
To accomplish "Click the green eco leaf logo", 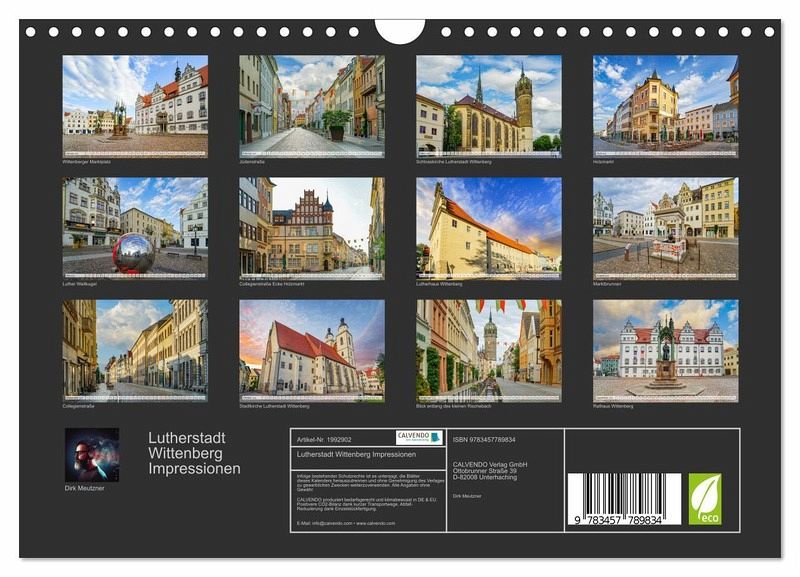I will tap(705, 499).
